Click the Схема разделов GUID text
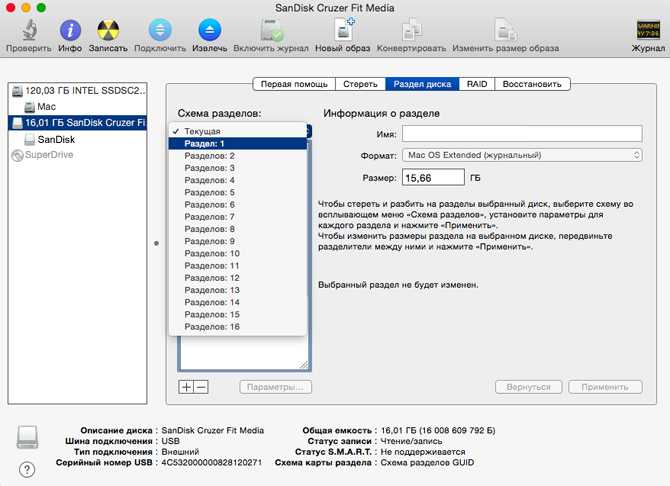 pyautogui.click(x=427, y=462)
